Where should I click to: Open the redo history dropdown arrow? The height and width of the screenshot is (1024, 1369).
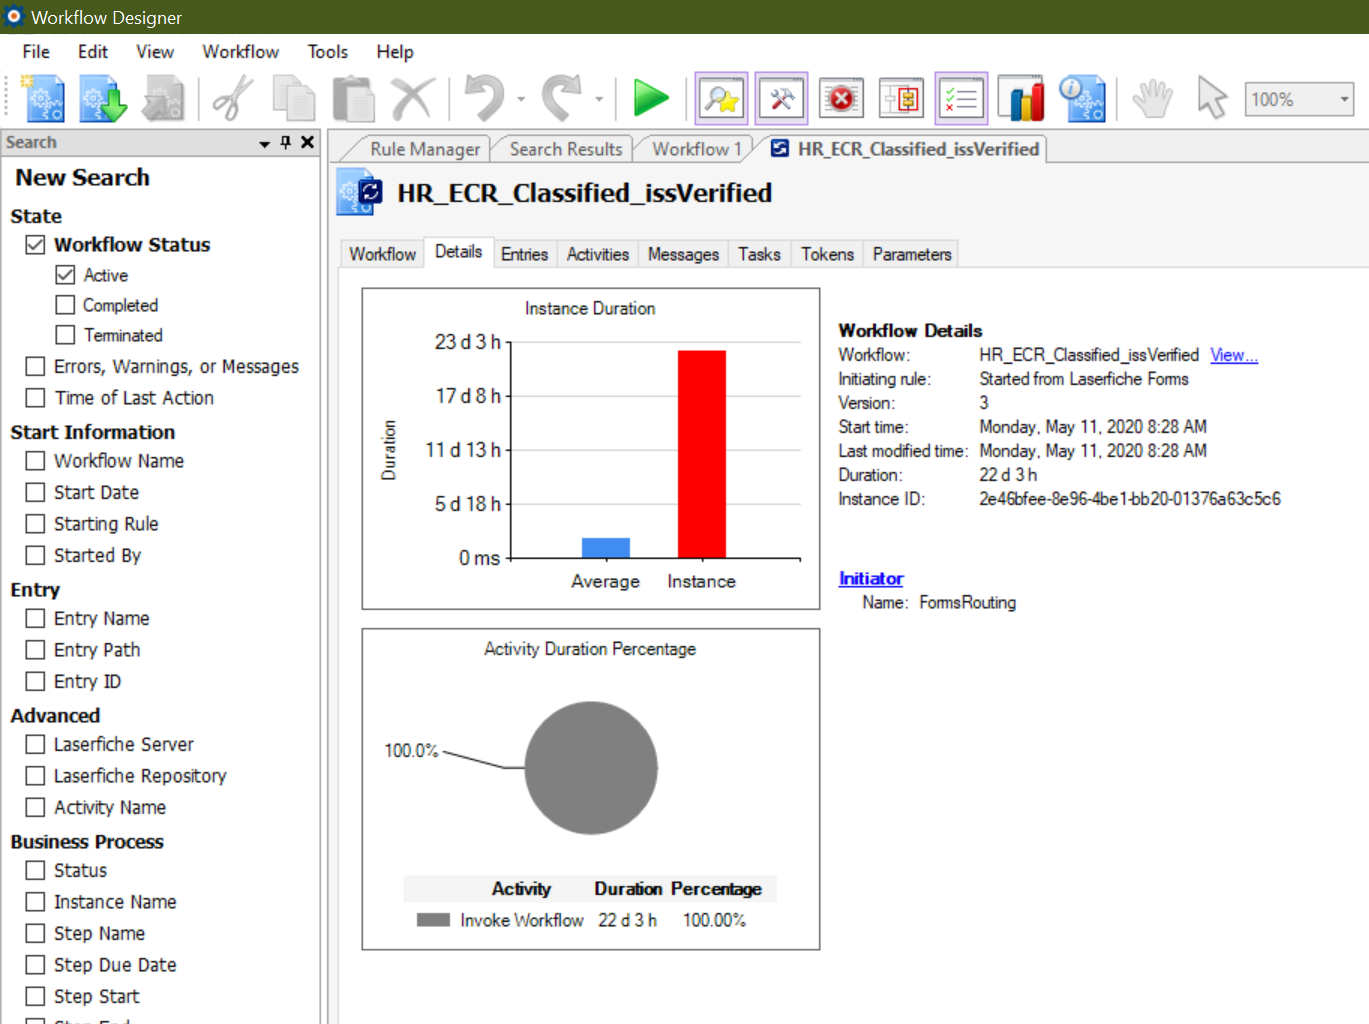599,99
